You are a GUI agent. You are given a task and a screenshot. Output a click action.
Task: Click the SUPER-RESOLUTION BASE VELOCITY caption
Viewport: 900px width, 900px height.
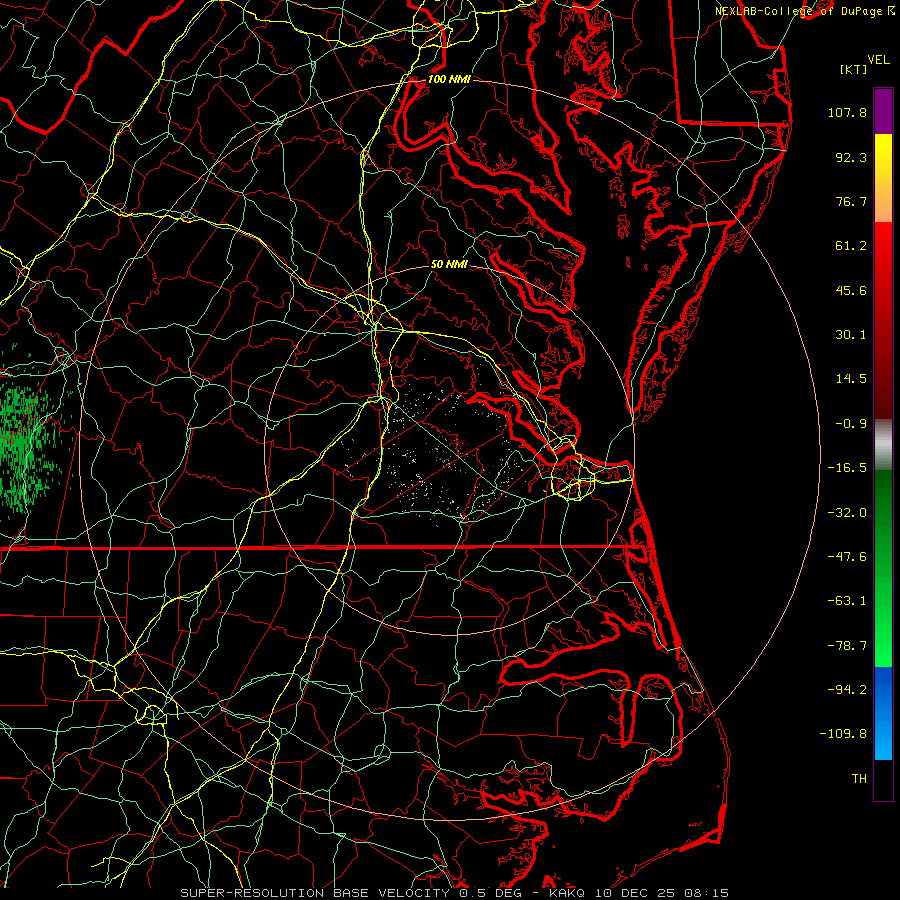[x=455, y=893]
